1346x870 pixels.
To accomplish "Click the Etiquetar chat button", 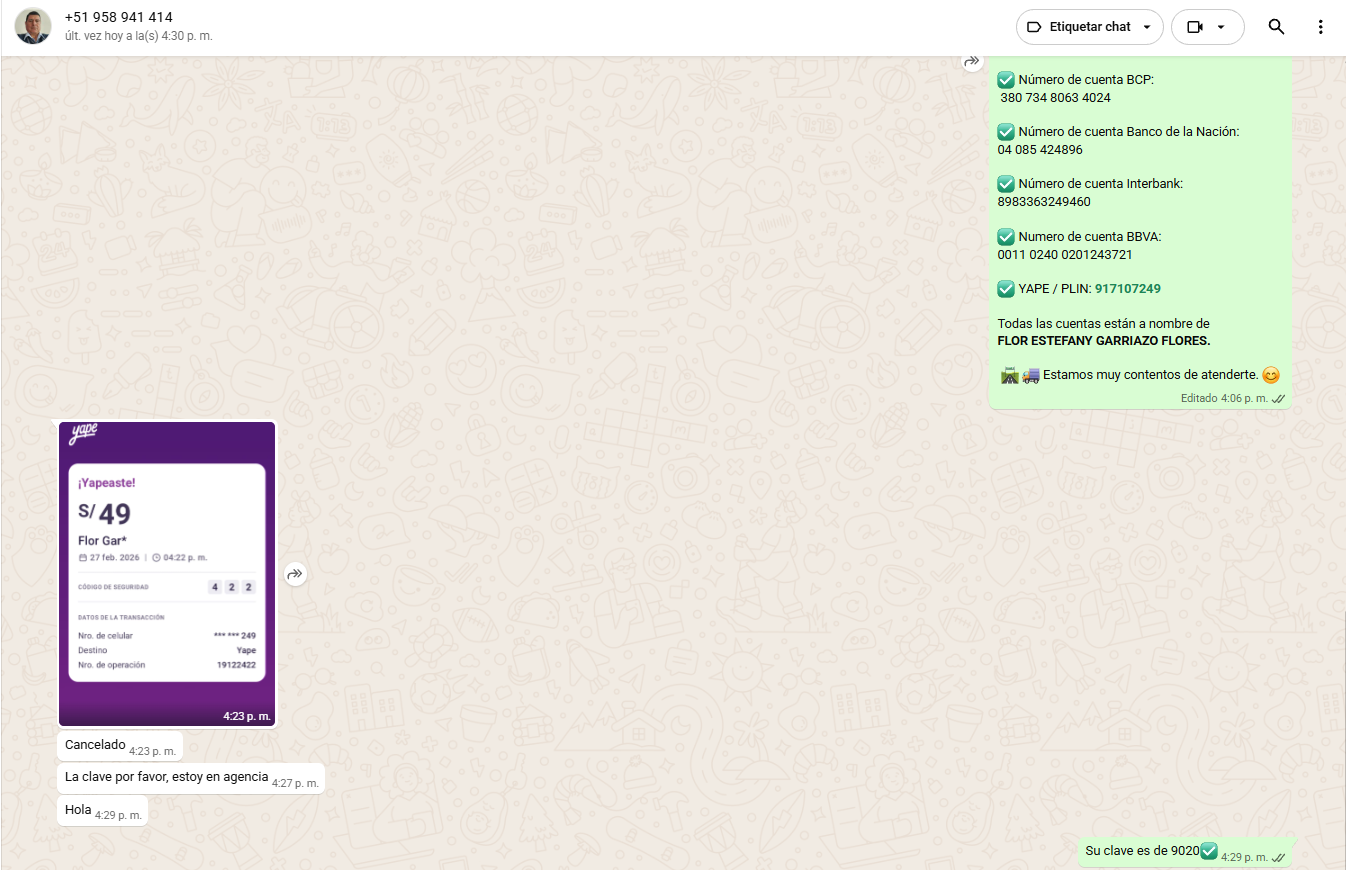I will pos(1089,27).
